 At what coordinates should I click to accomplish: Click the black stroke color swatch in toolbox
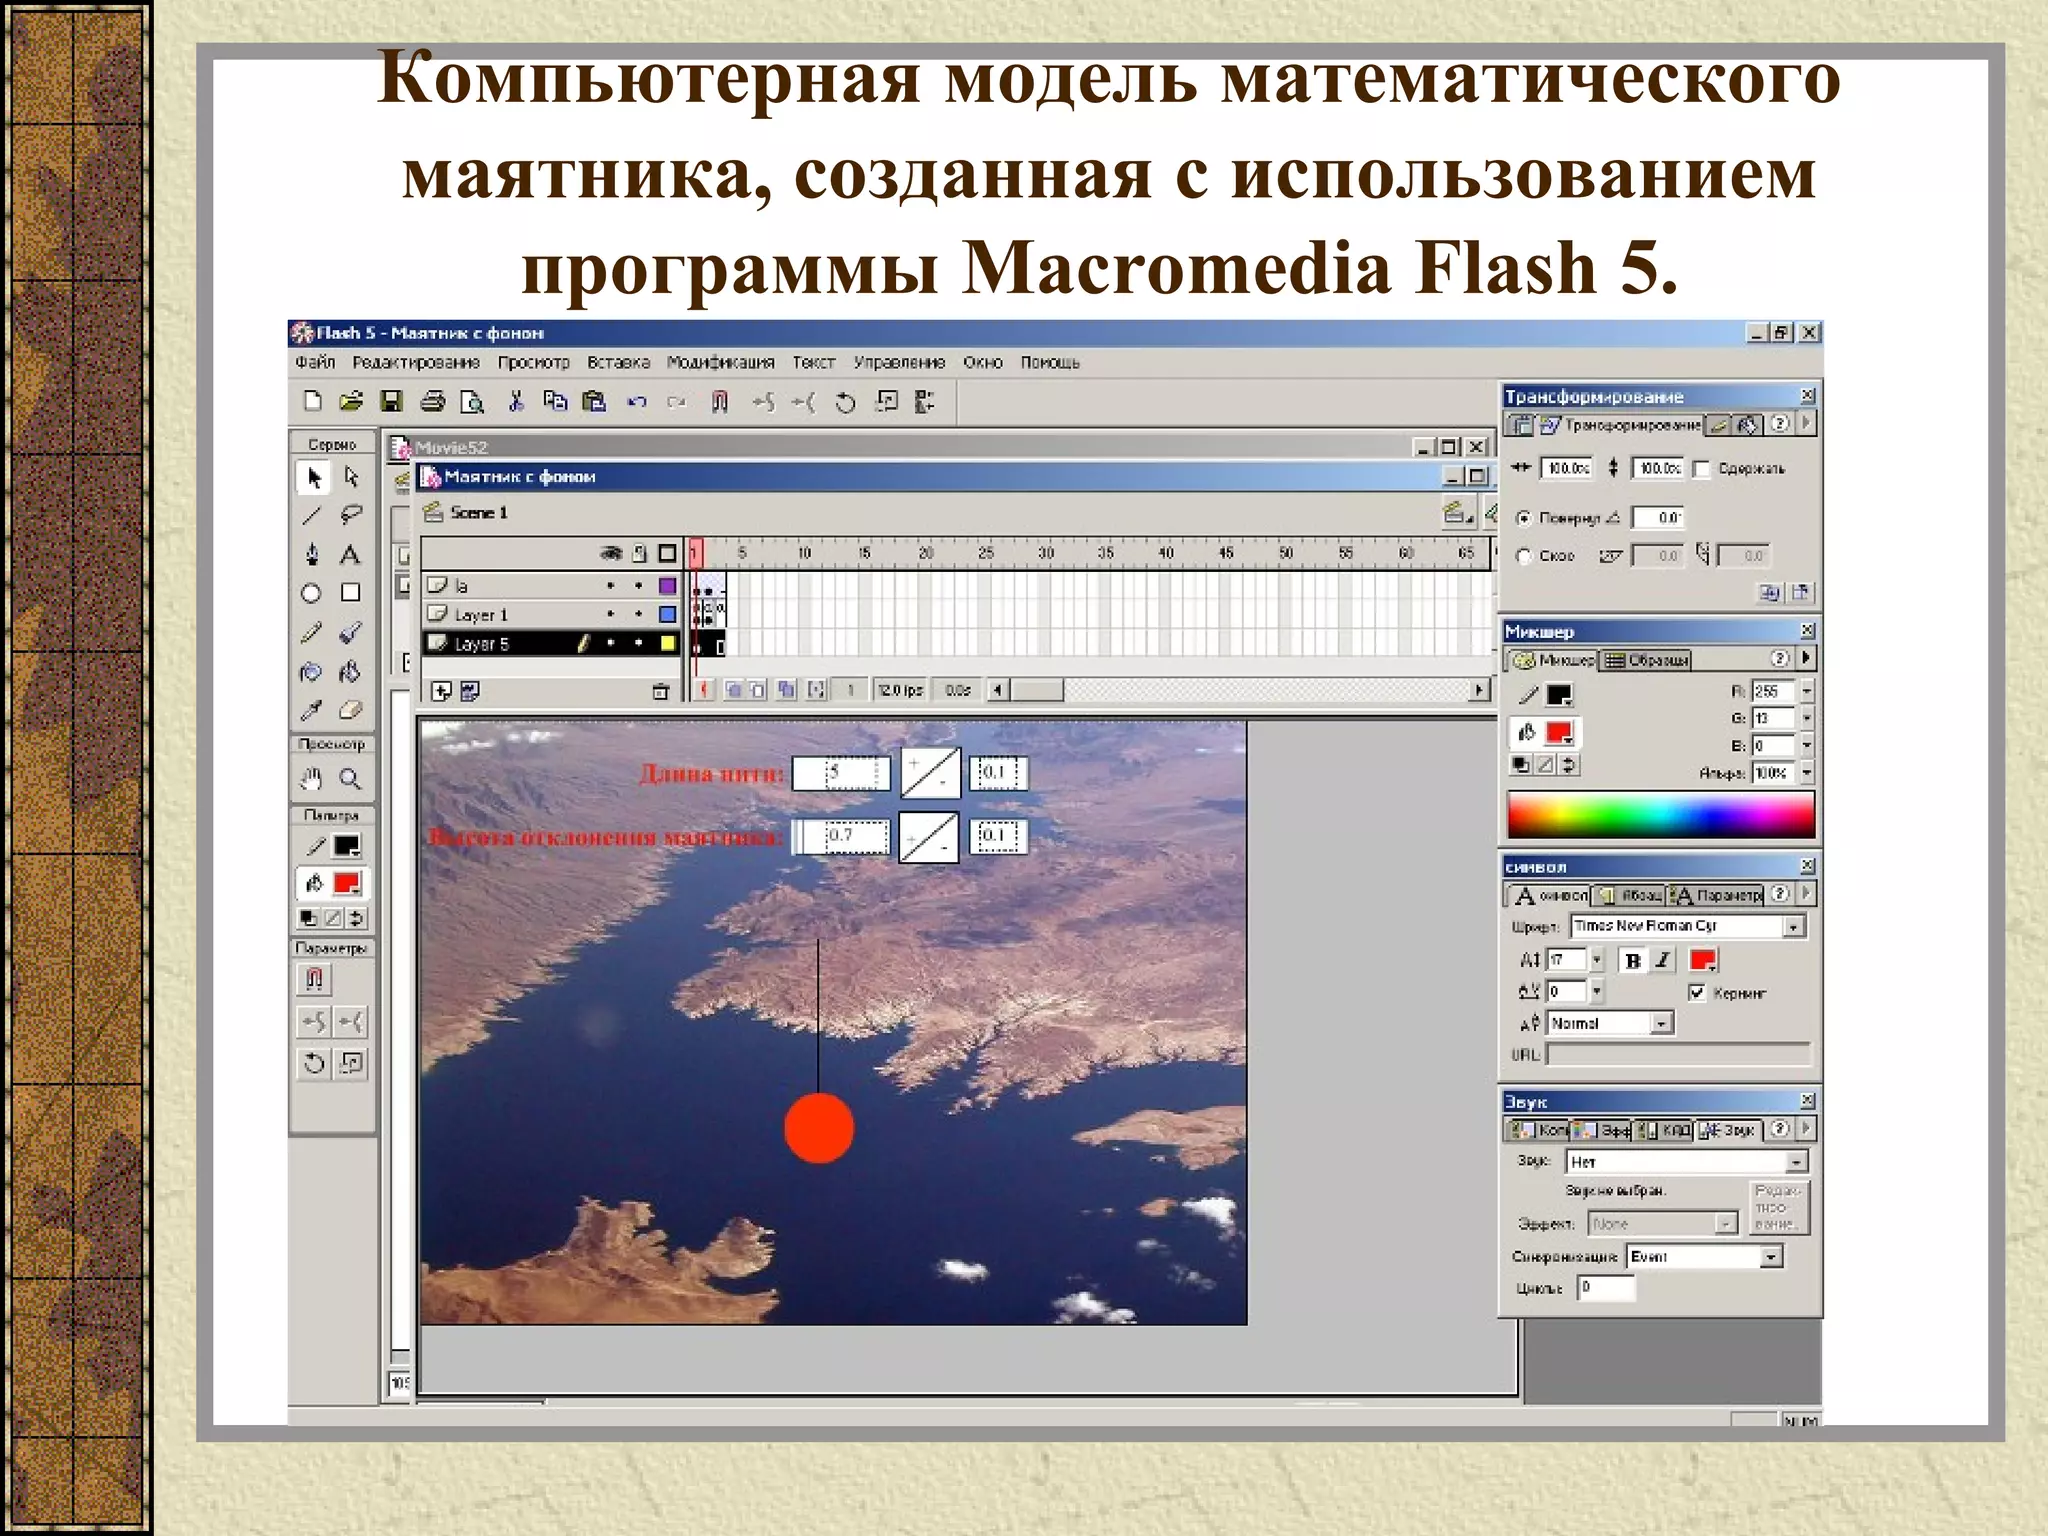[346, 846]
